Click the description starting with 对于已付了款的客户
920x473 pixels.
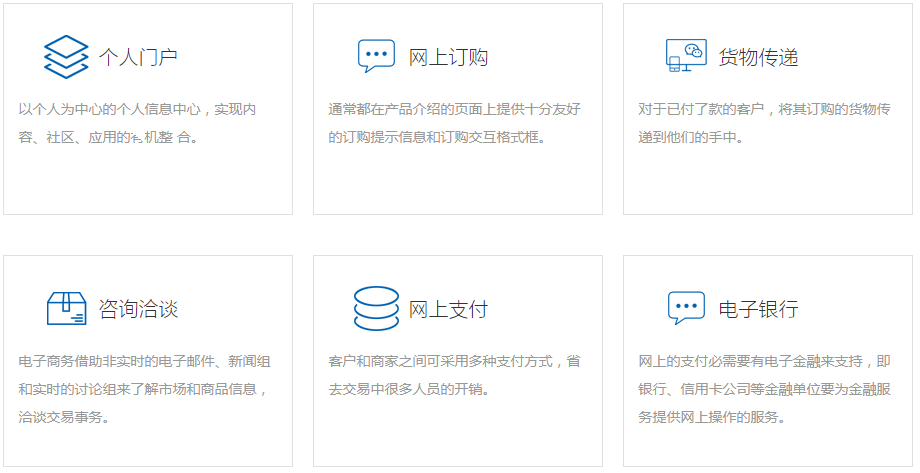[764, 123]
